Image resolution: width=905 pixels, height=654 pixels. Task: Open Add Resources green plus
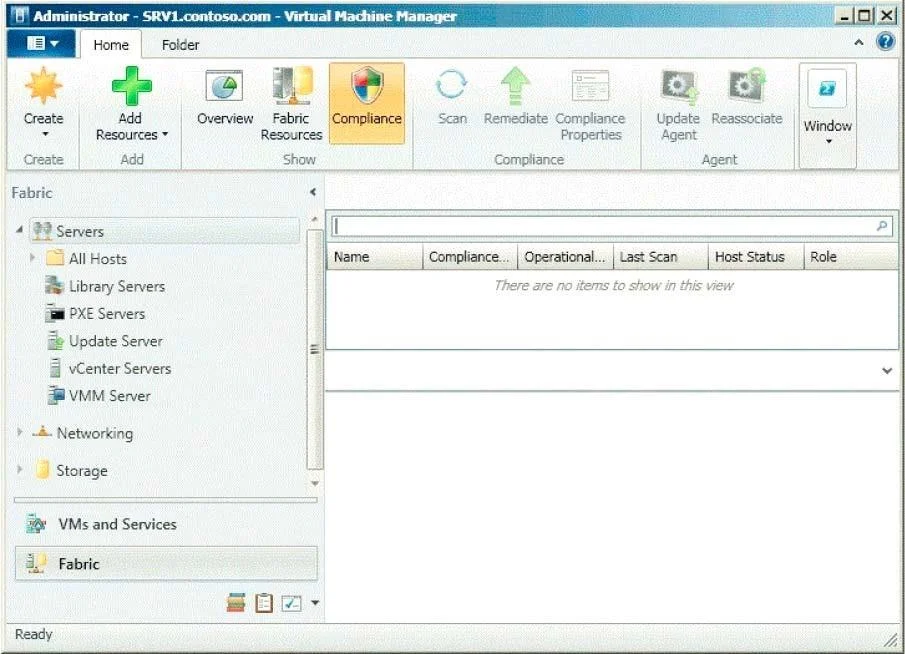tap(131, 87)
